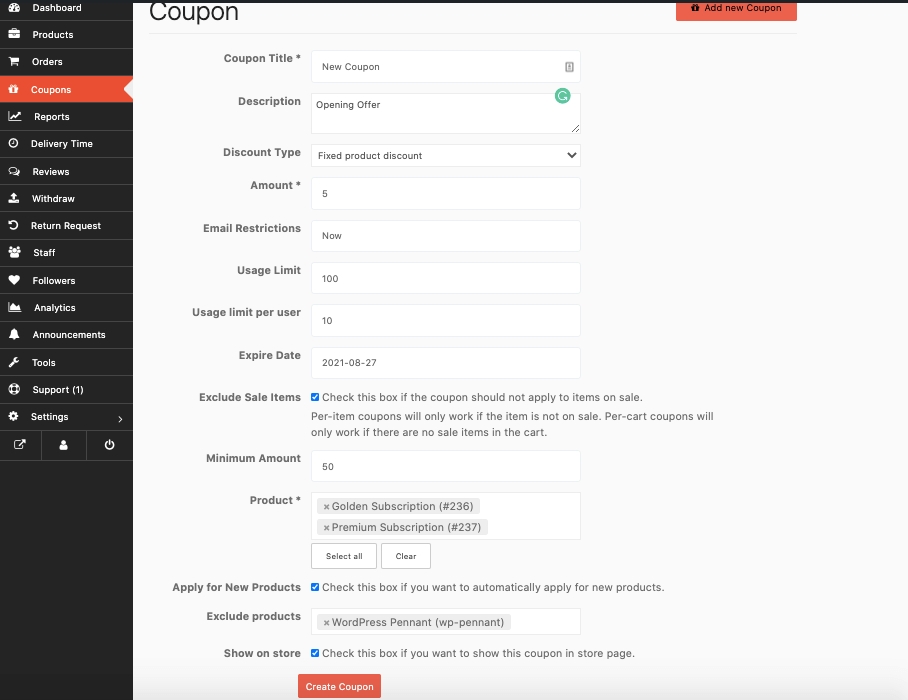
Task: Open the Withdraw section via its icon
Action: [x=14, y=197]
